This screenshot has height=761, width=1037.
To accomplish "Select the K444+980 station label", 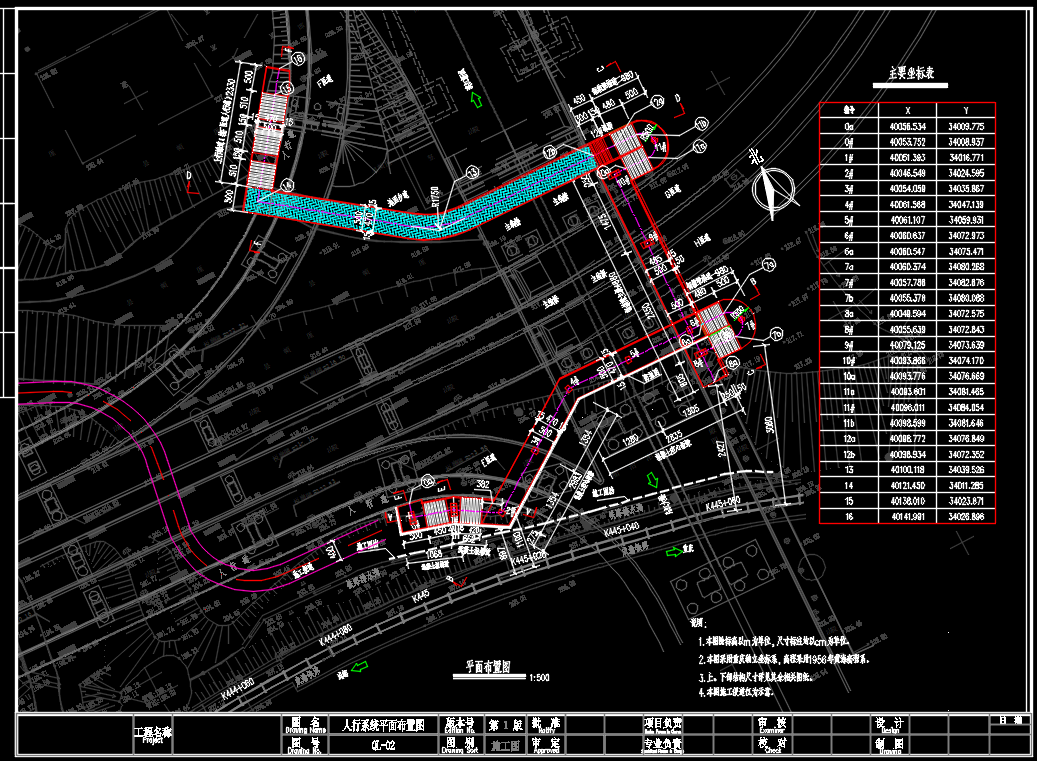I will coord(335,635).
